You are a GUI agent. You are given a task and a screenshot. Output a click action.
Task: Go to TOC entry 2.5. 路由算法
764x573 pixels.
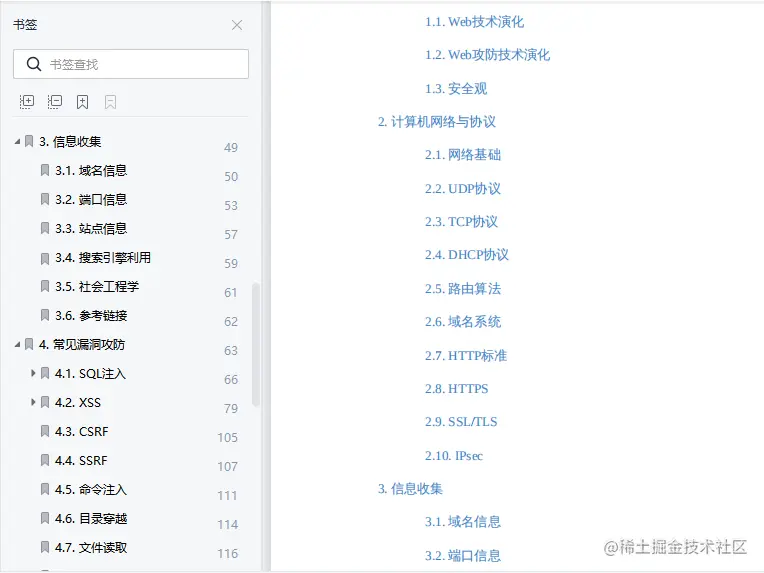[x=462, y=288]
